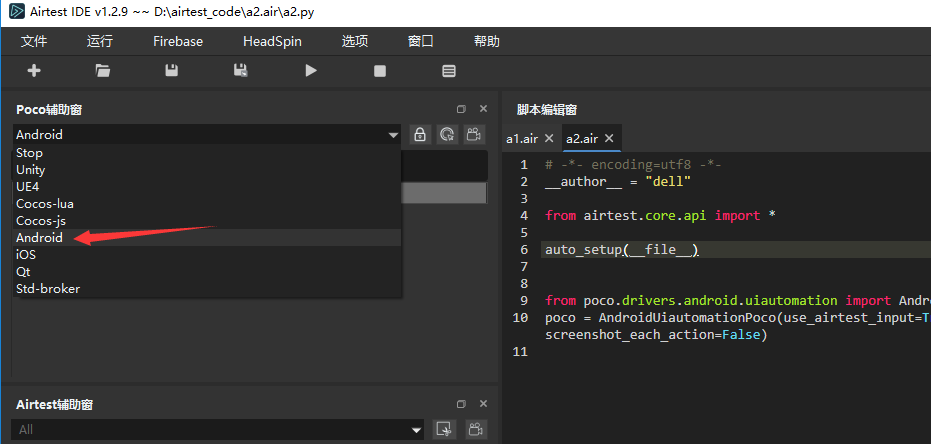This screenshot has width=931, height=444.
Task: Open the HeadSpin menu
Action: tap(273, 42)
